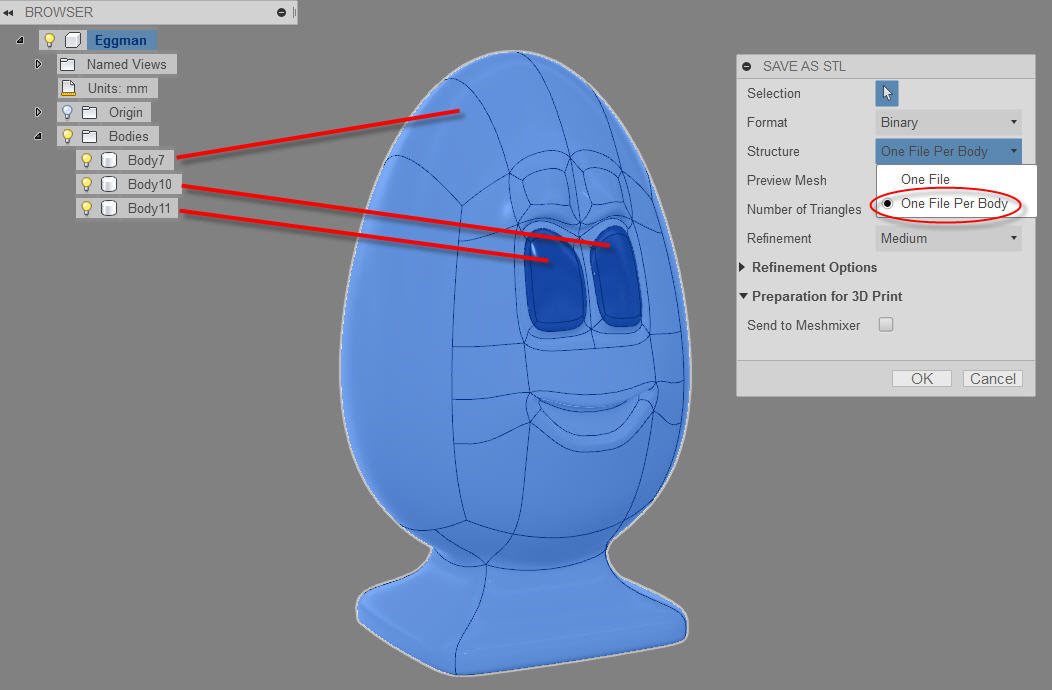The width and height of the screenshot is (1052, 690).
Task: Collapse the Preparation for 3D Print section
Action: coord(741,296)
